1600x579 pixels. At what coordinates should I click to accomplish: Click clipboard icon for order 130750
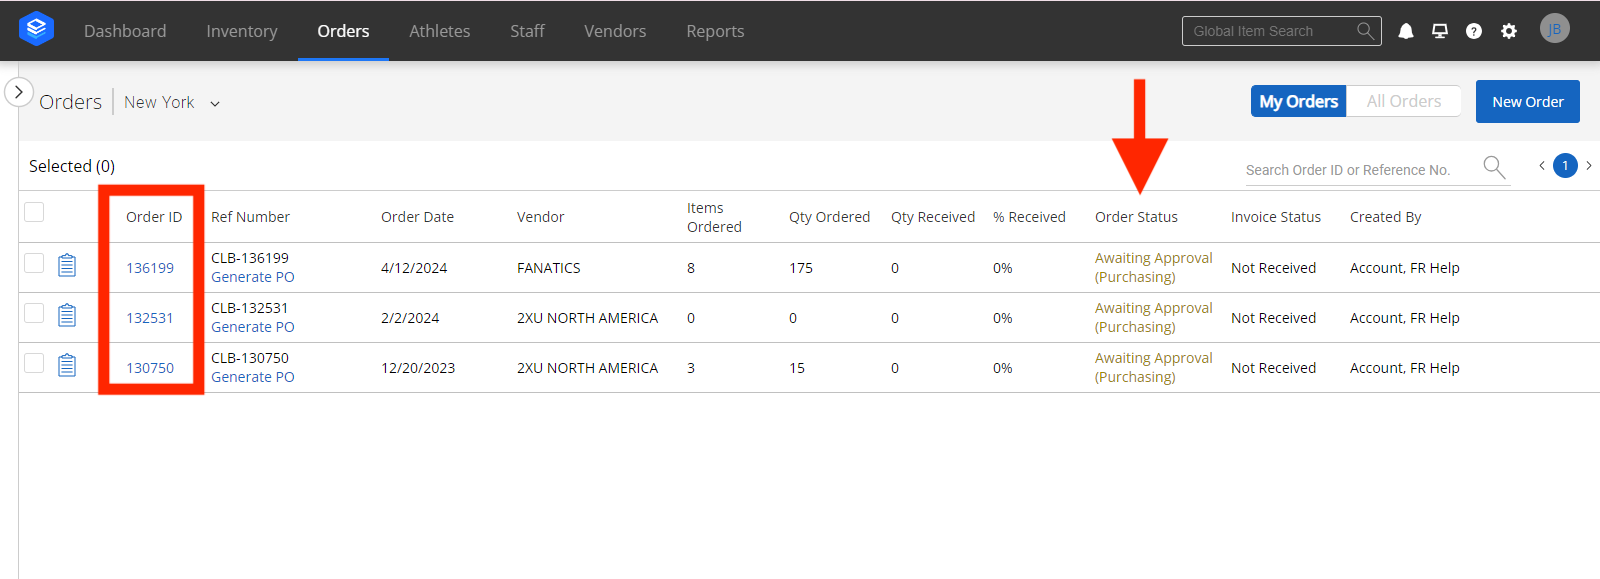coord(67,365)
